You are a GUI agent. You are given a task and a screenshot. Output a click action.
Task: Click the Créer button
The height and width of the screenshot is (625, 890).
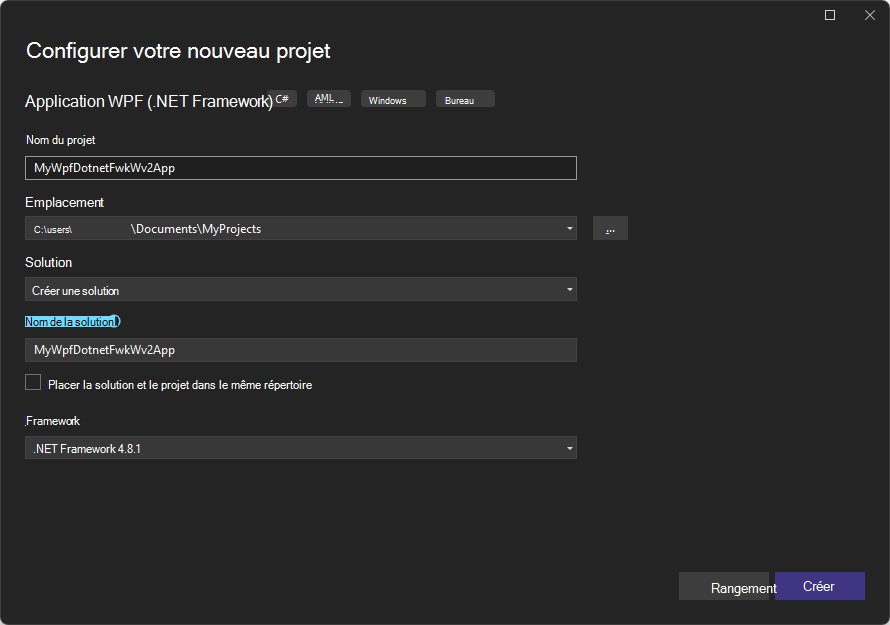coord(820,586)
